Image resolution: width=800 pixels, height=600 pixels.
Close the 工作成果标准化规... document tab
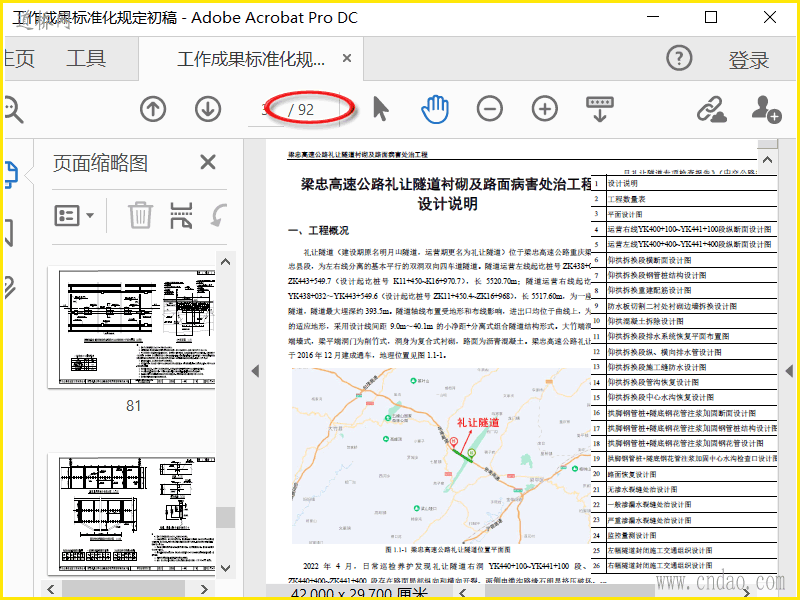[x=347, y=58]
